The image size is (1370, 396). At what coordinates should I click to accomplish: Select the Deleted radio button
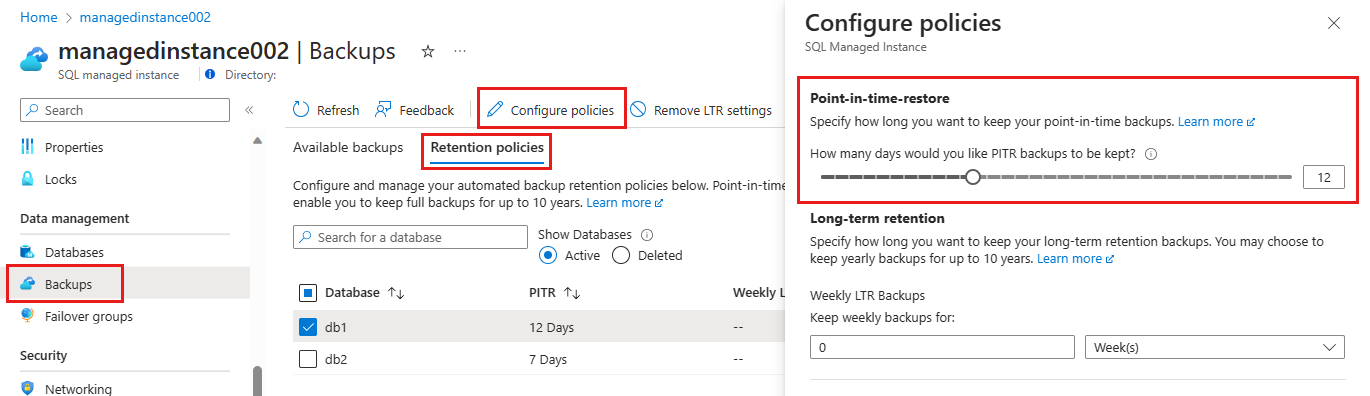click(620, 255)
